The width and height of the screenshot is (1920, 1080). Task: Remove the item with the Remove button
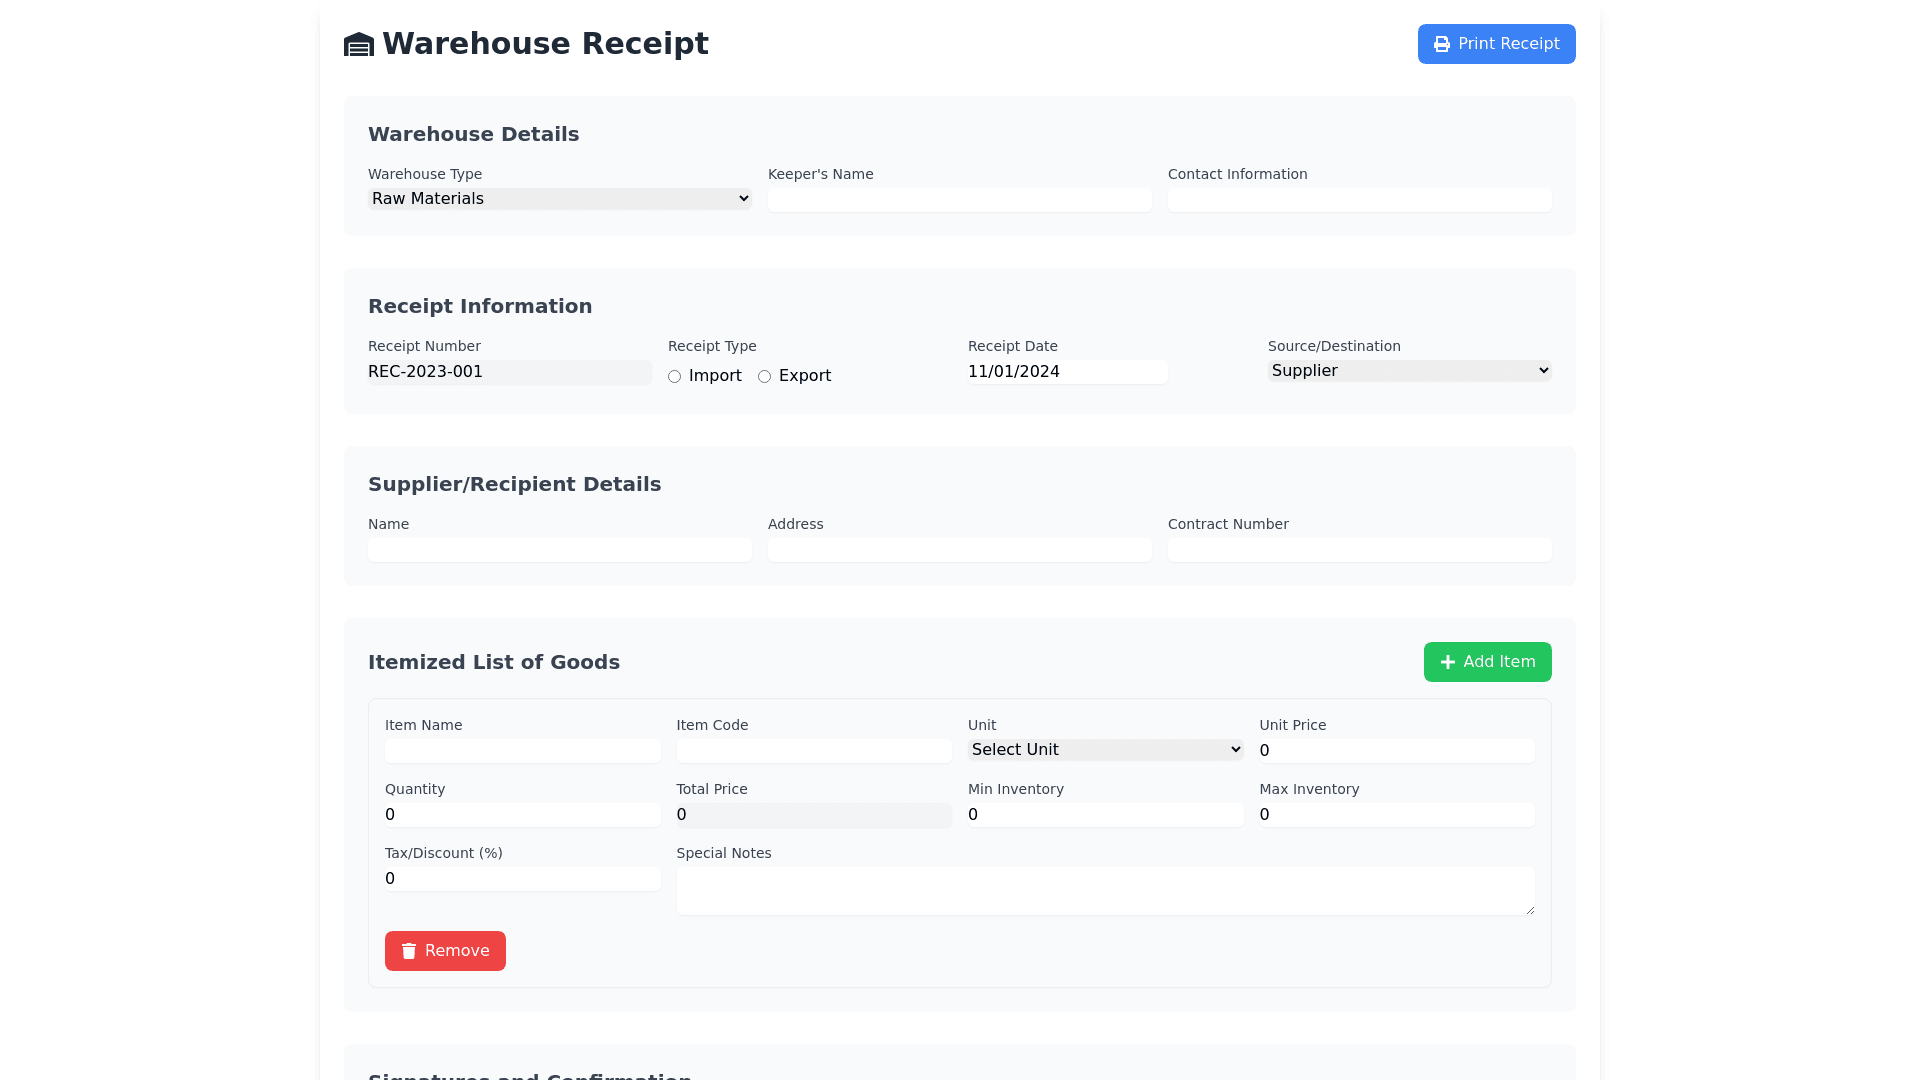pyautogui.click(x=445, y=951)
